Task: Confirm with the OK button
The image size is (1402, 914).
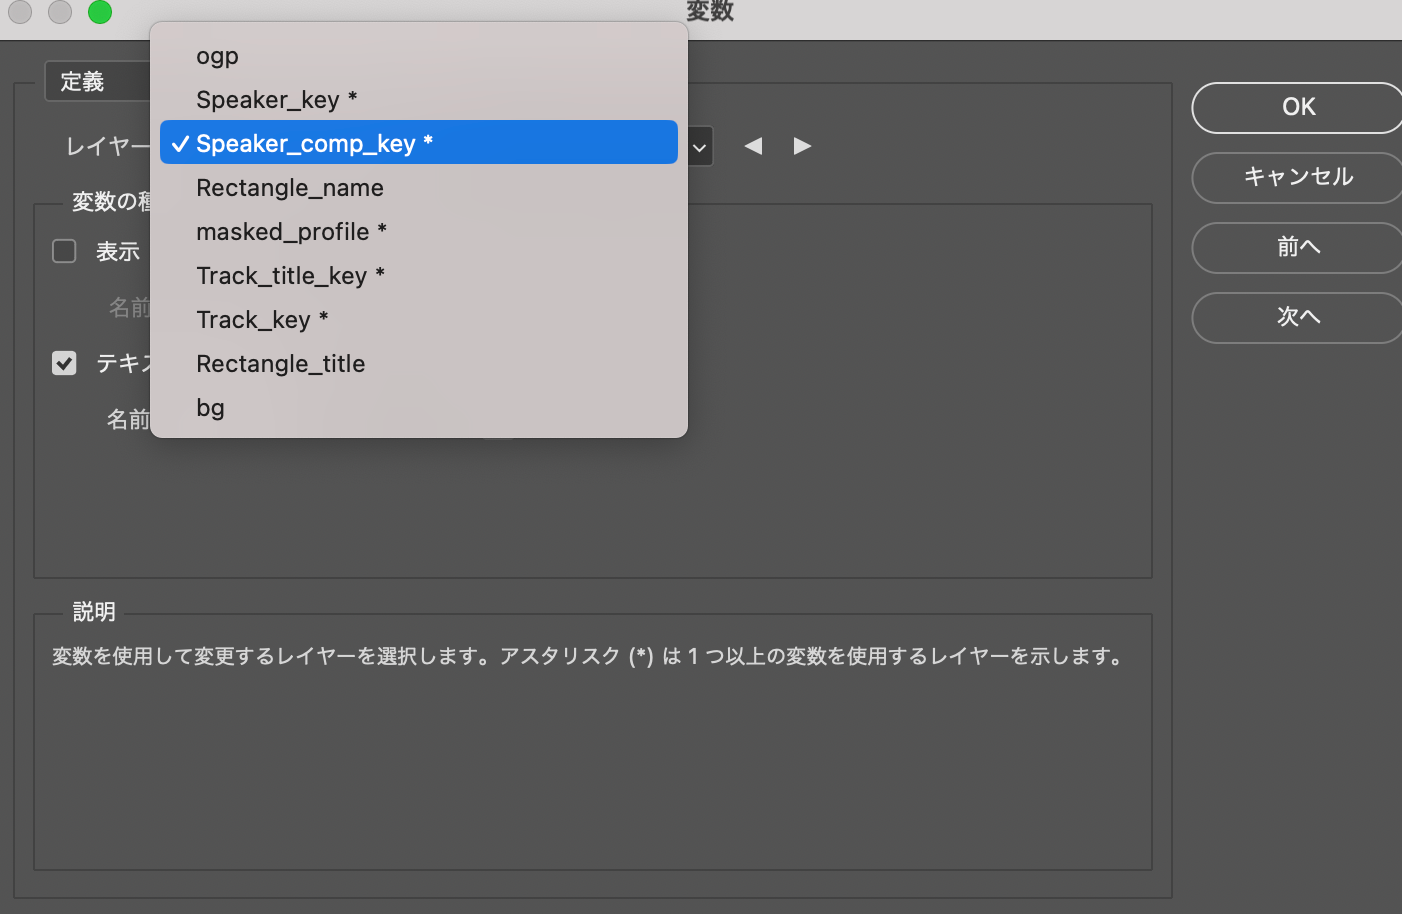Action: [1298, 107]
